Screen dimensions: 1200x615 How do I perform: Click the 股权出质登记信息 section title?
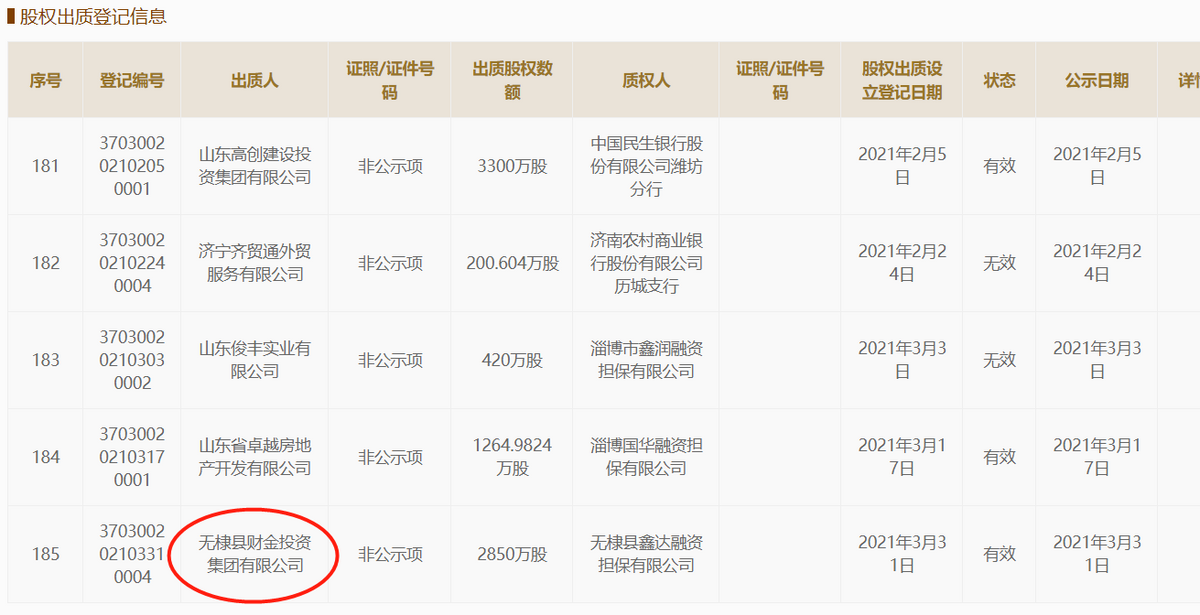pos(93,16)
